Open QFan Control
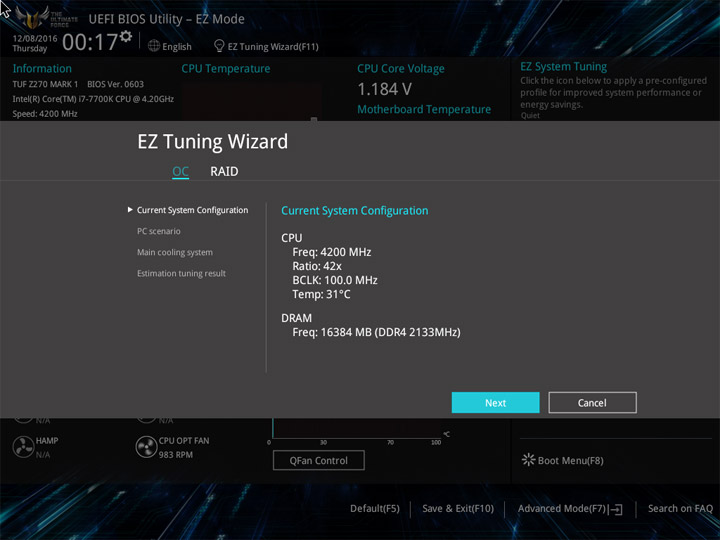Screen dimensions: 720x540 319,460
